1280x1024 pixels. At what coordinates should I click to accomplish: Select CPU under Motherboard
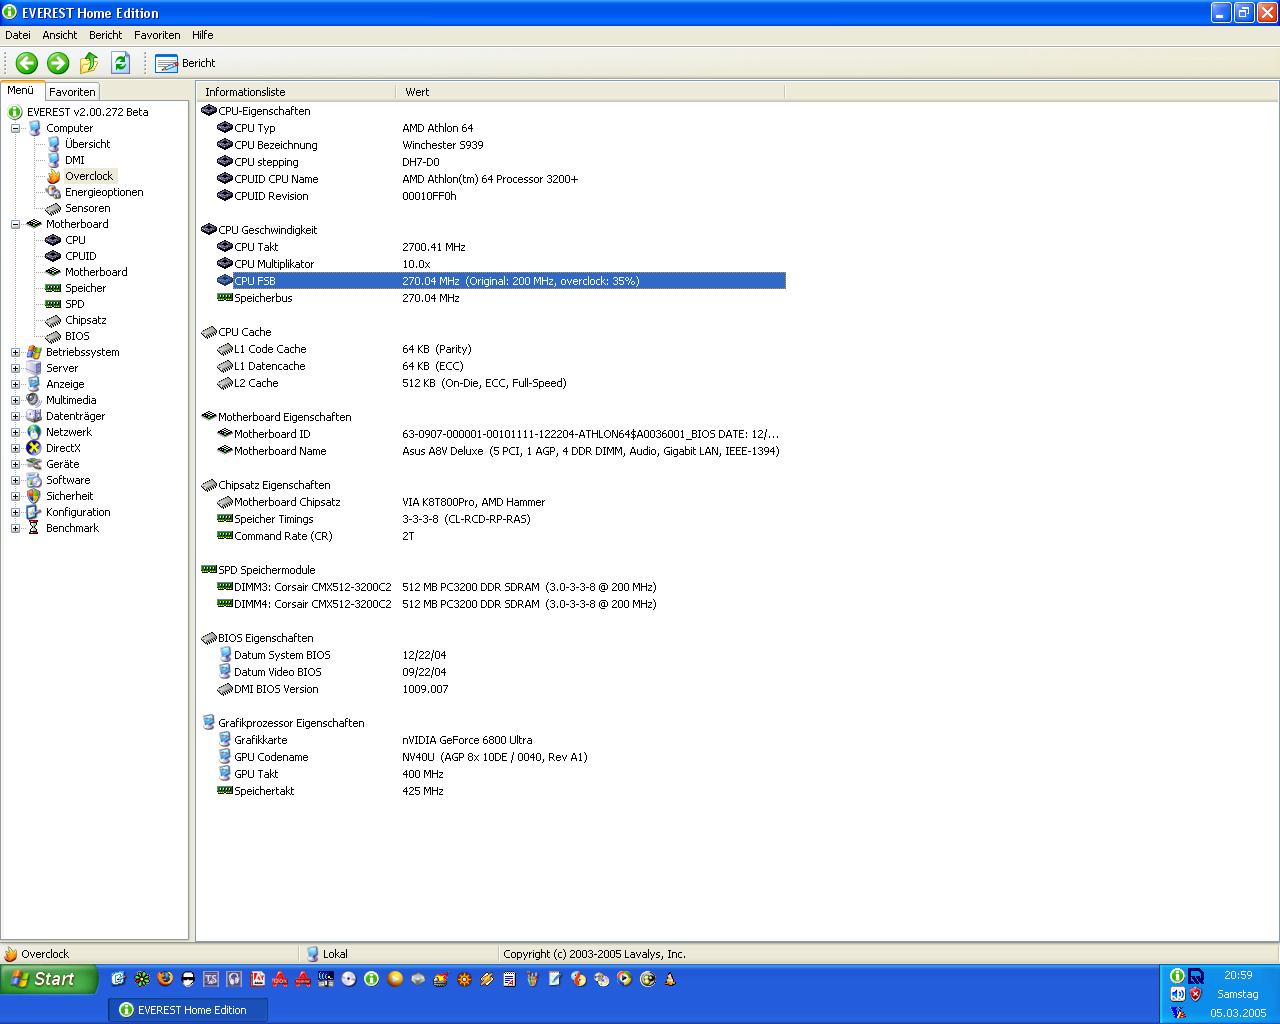[x=75, y=240]
